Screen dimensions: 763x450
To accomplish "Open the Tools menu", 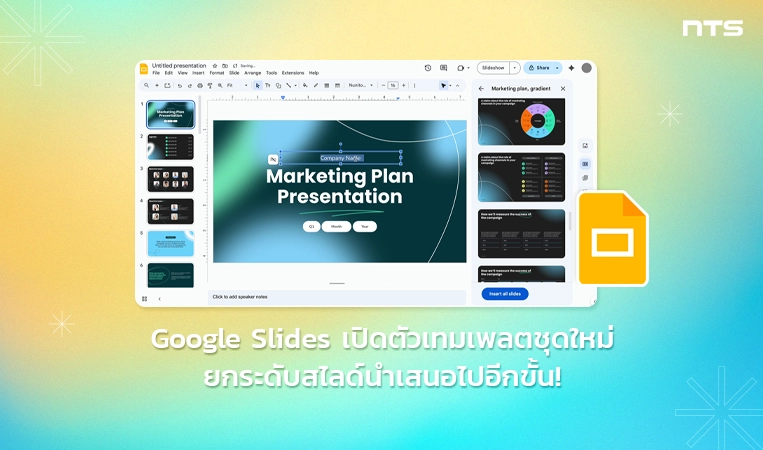I will [x=272, y=73].
